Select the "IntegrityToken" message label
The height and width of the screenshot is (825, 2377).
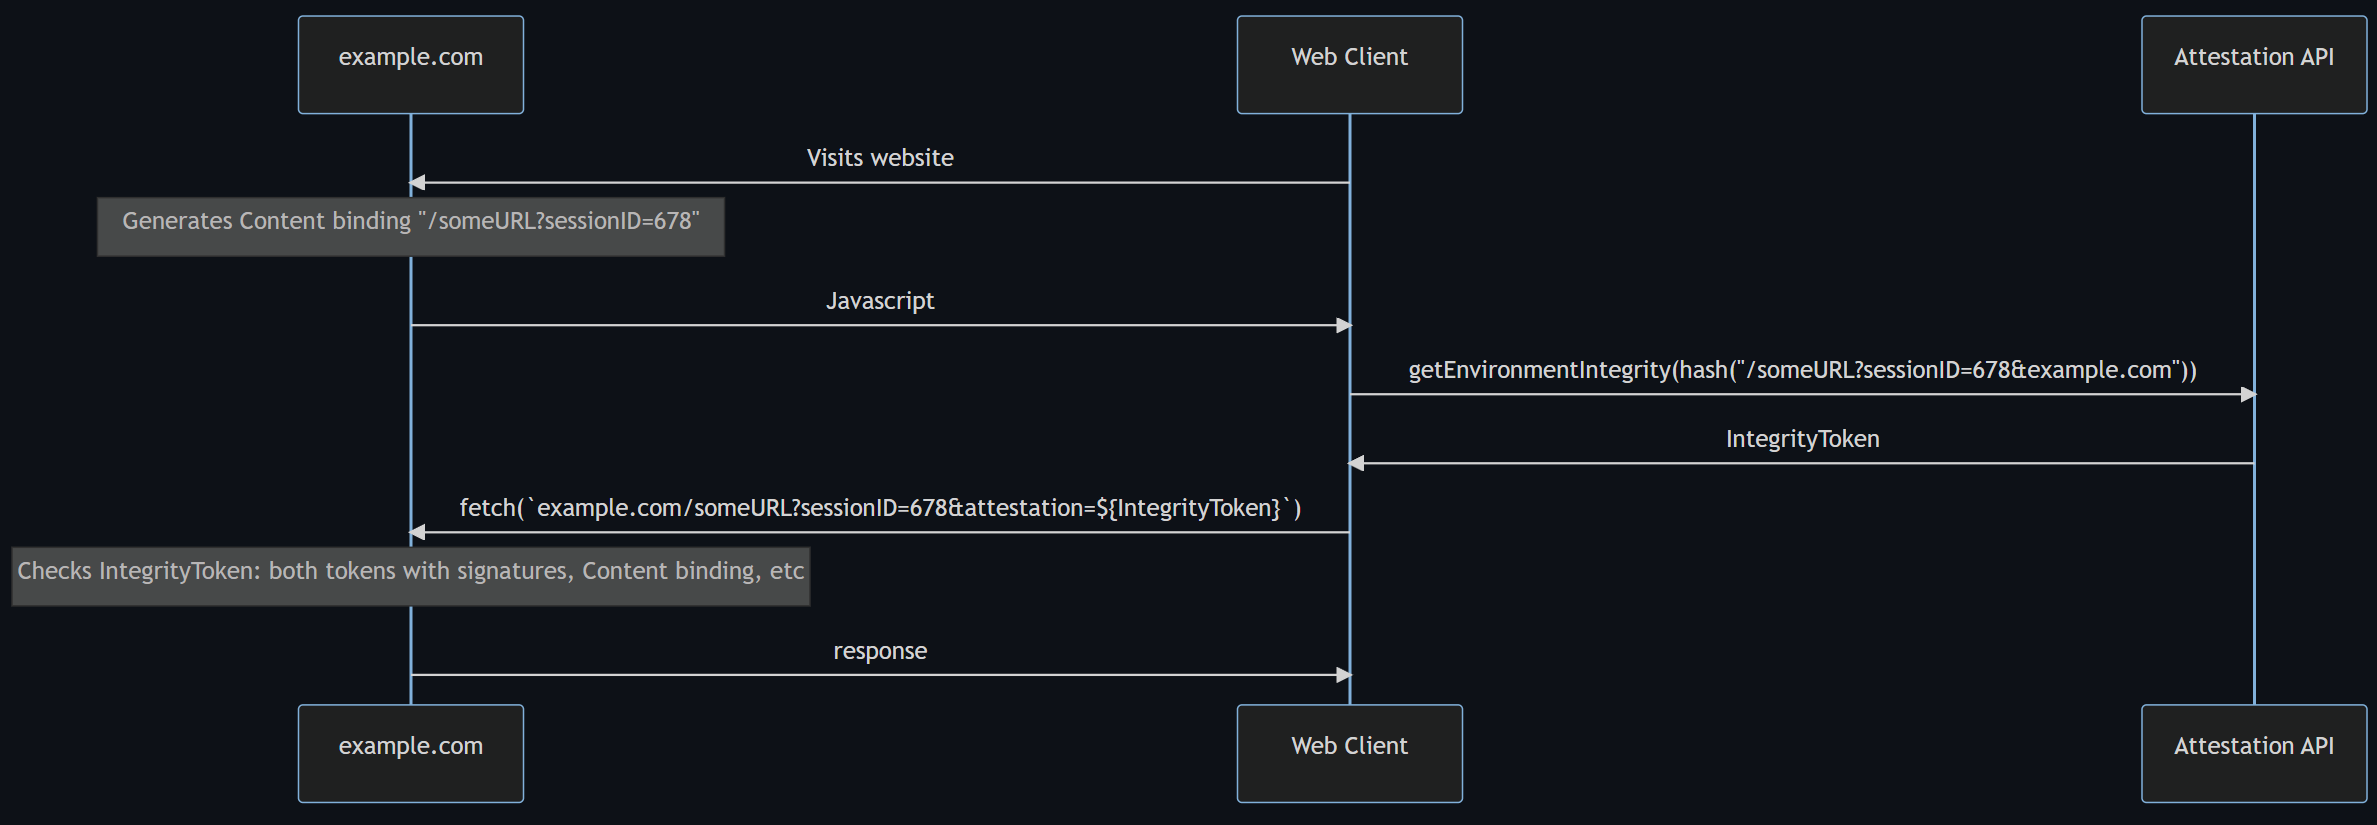point(1802,439)
